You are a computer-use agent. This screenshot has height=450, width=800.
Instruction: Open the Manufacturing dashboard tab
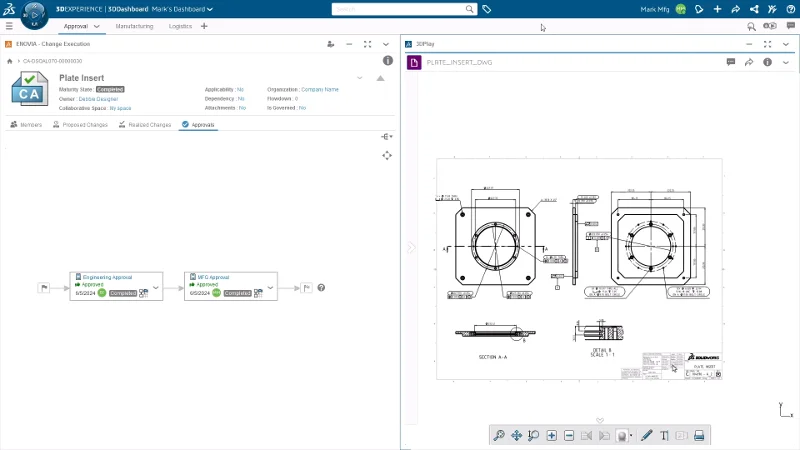click(x=134, y=26)
